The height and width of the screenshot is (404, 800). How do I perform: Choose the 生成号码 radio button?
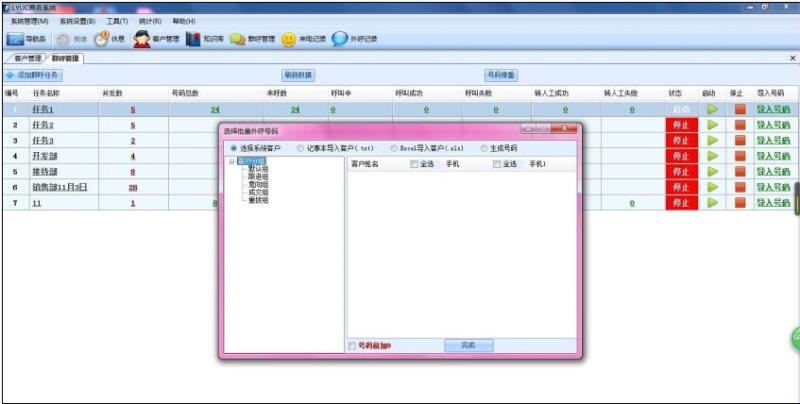pos(485,148)
